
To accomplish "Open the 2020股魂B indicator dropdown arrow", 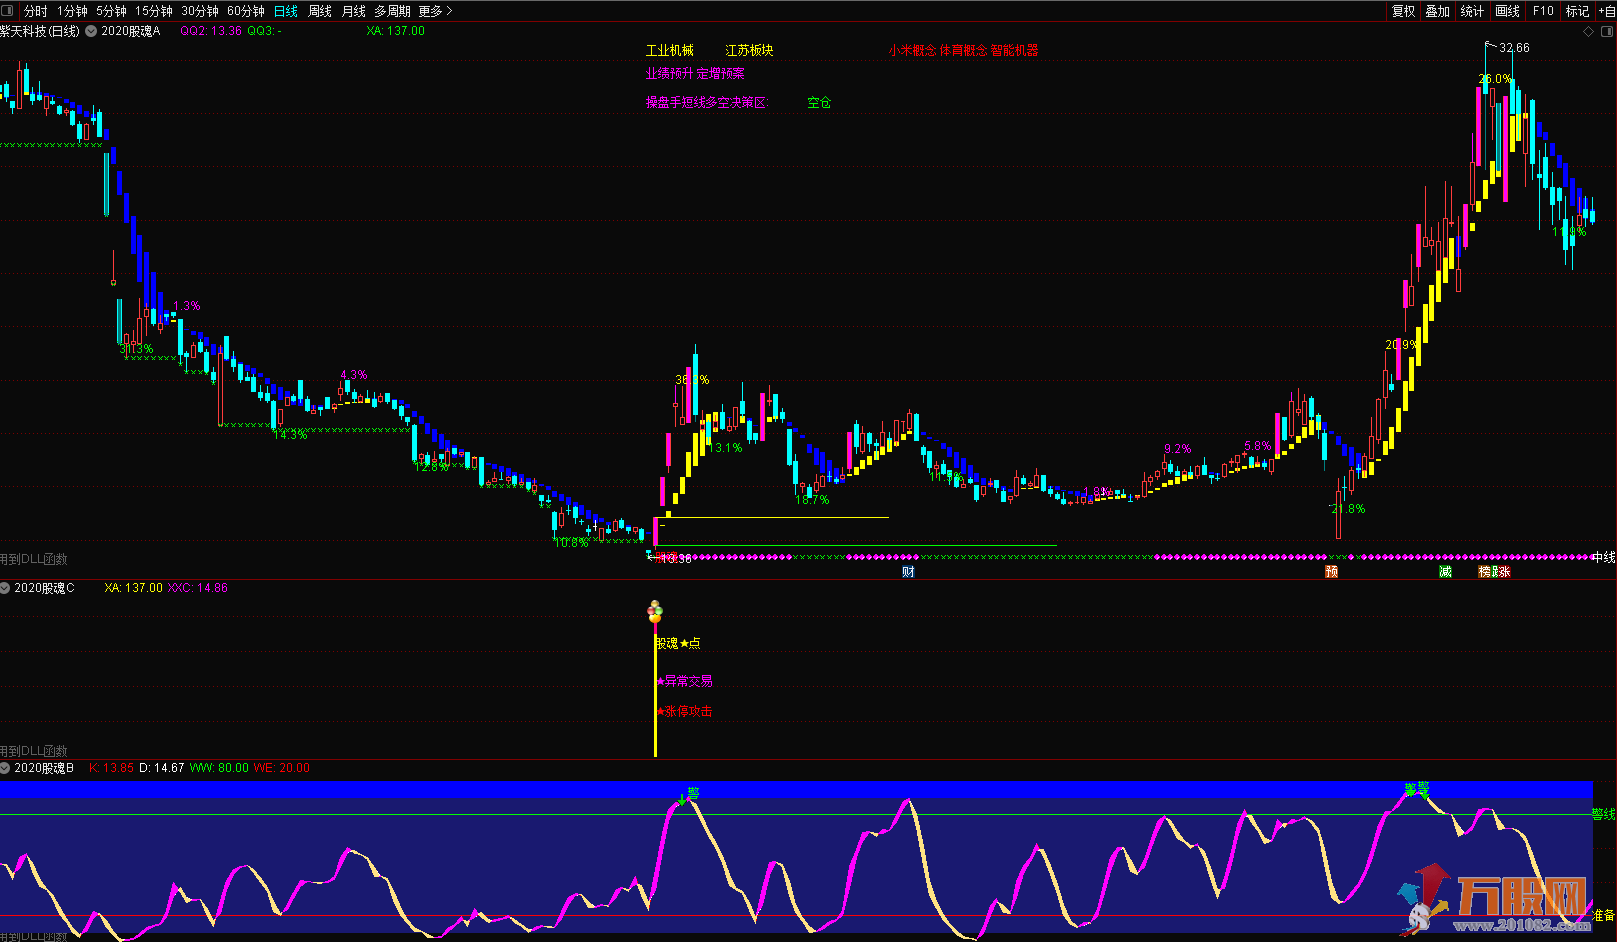I will (6, 768).
